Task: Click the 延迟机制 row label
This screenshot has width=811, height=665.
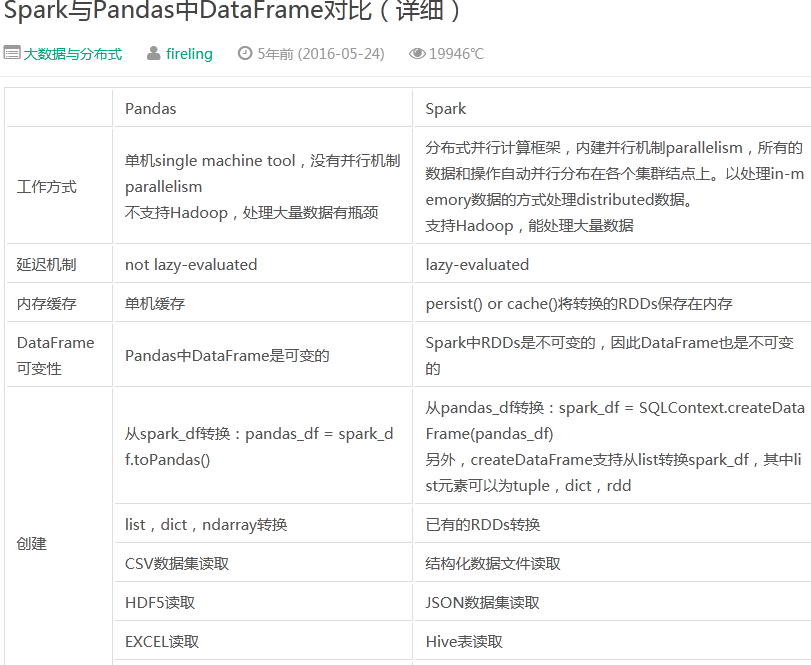Action: pos(59,264)
